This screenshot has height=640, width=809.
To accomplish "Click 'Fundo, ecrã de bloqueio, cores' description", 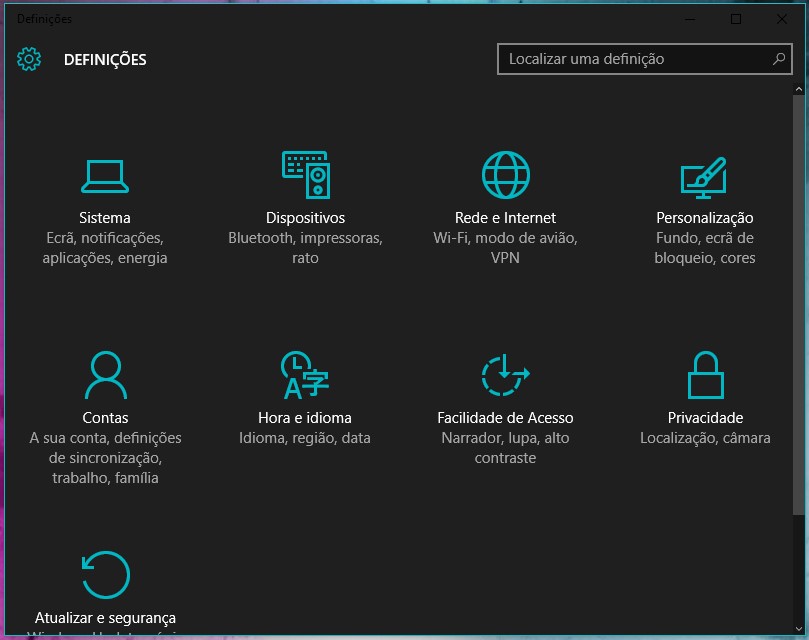I will tap(705, 248).
